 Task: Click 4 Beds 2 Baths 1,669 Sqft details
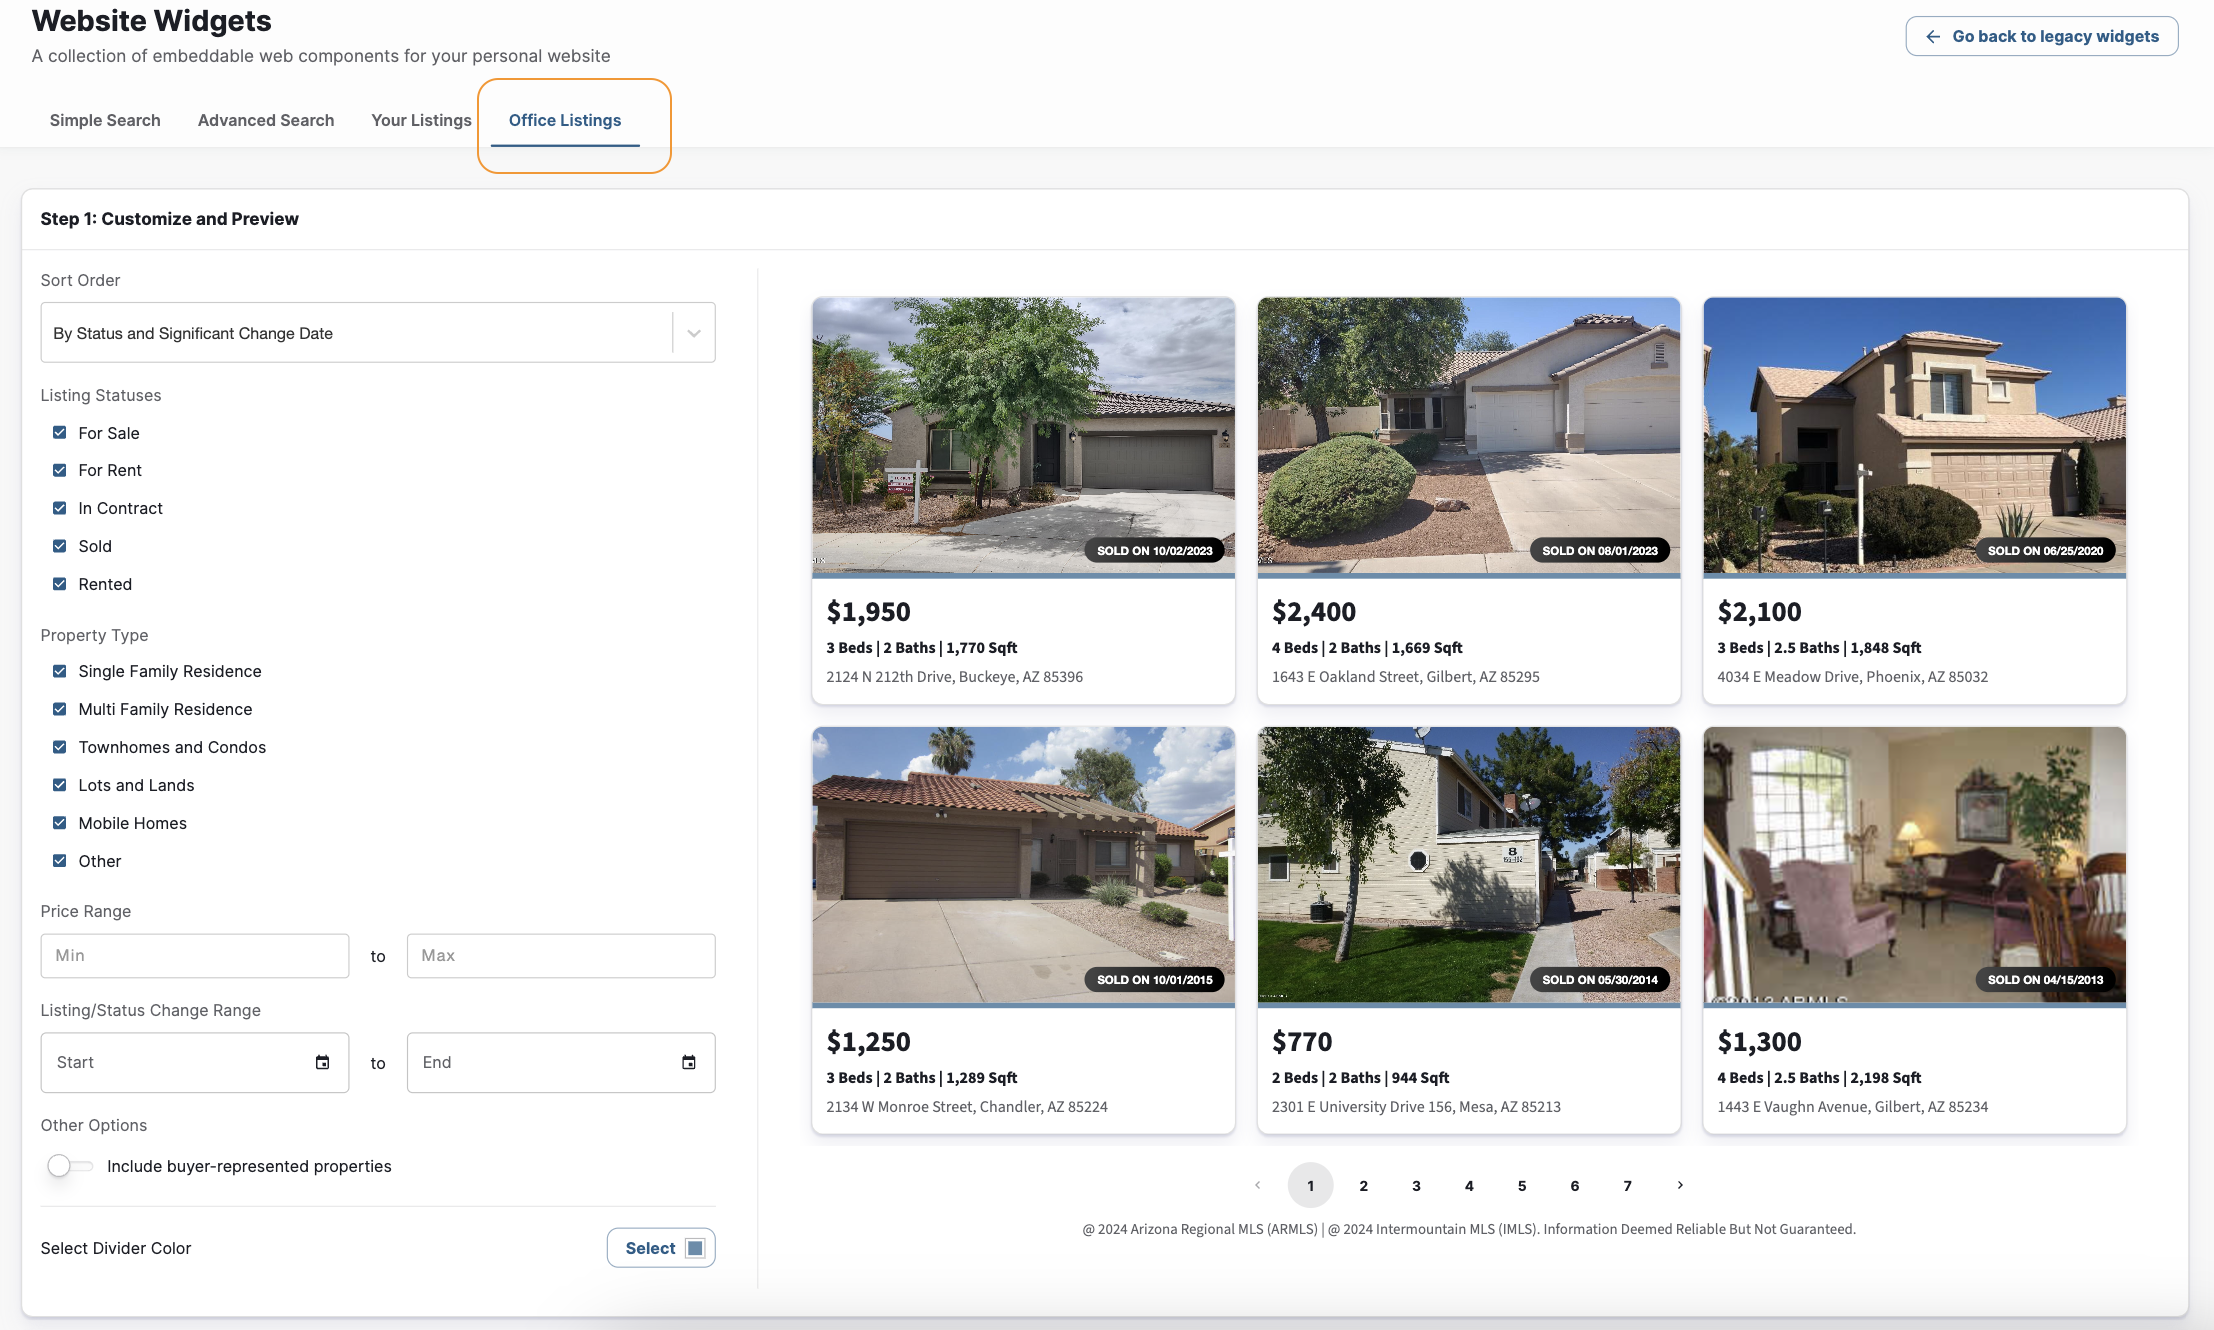(1367, 648)
